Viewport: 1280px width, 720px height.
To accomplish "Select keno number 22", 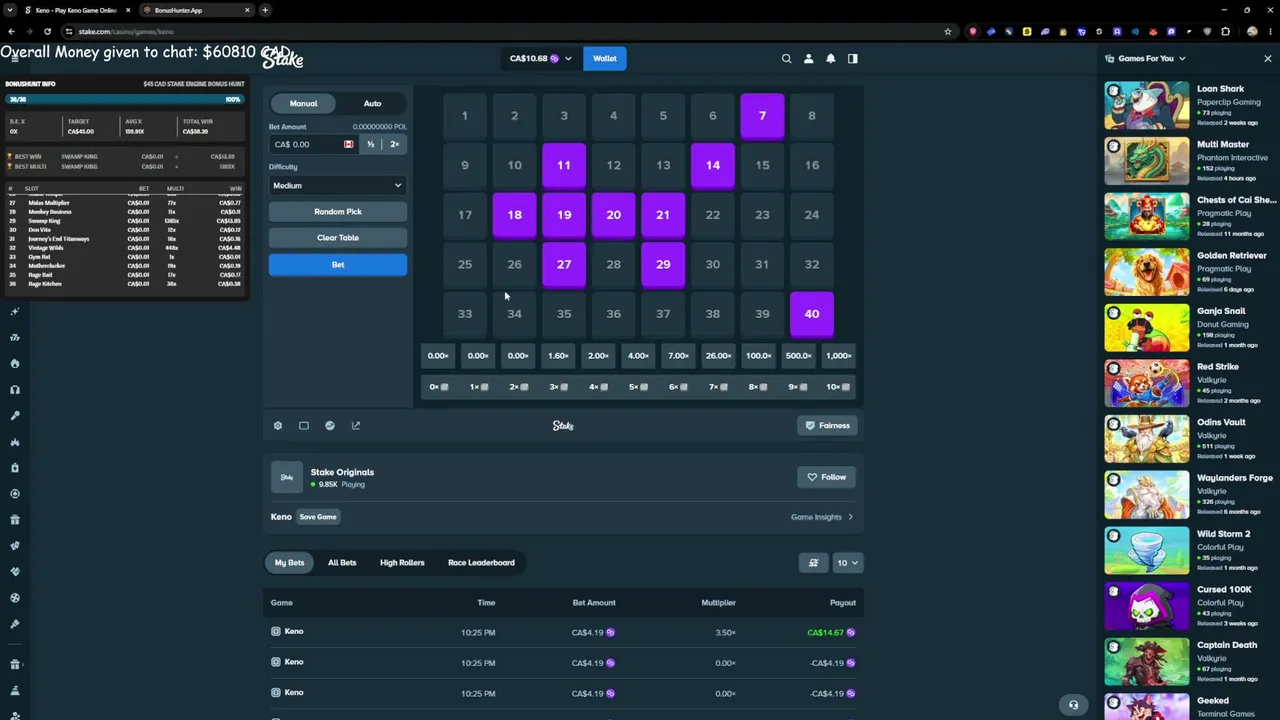I will [x=713, y=215].
